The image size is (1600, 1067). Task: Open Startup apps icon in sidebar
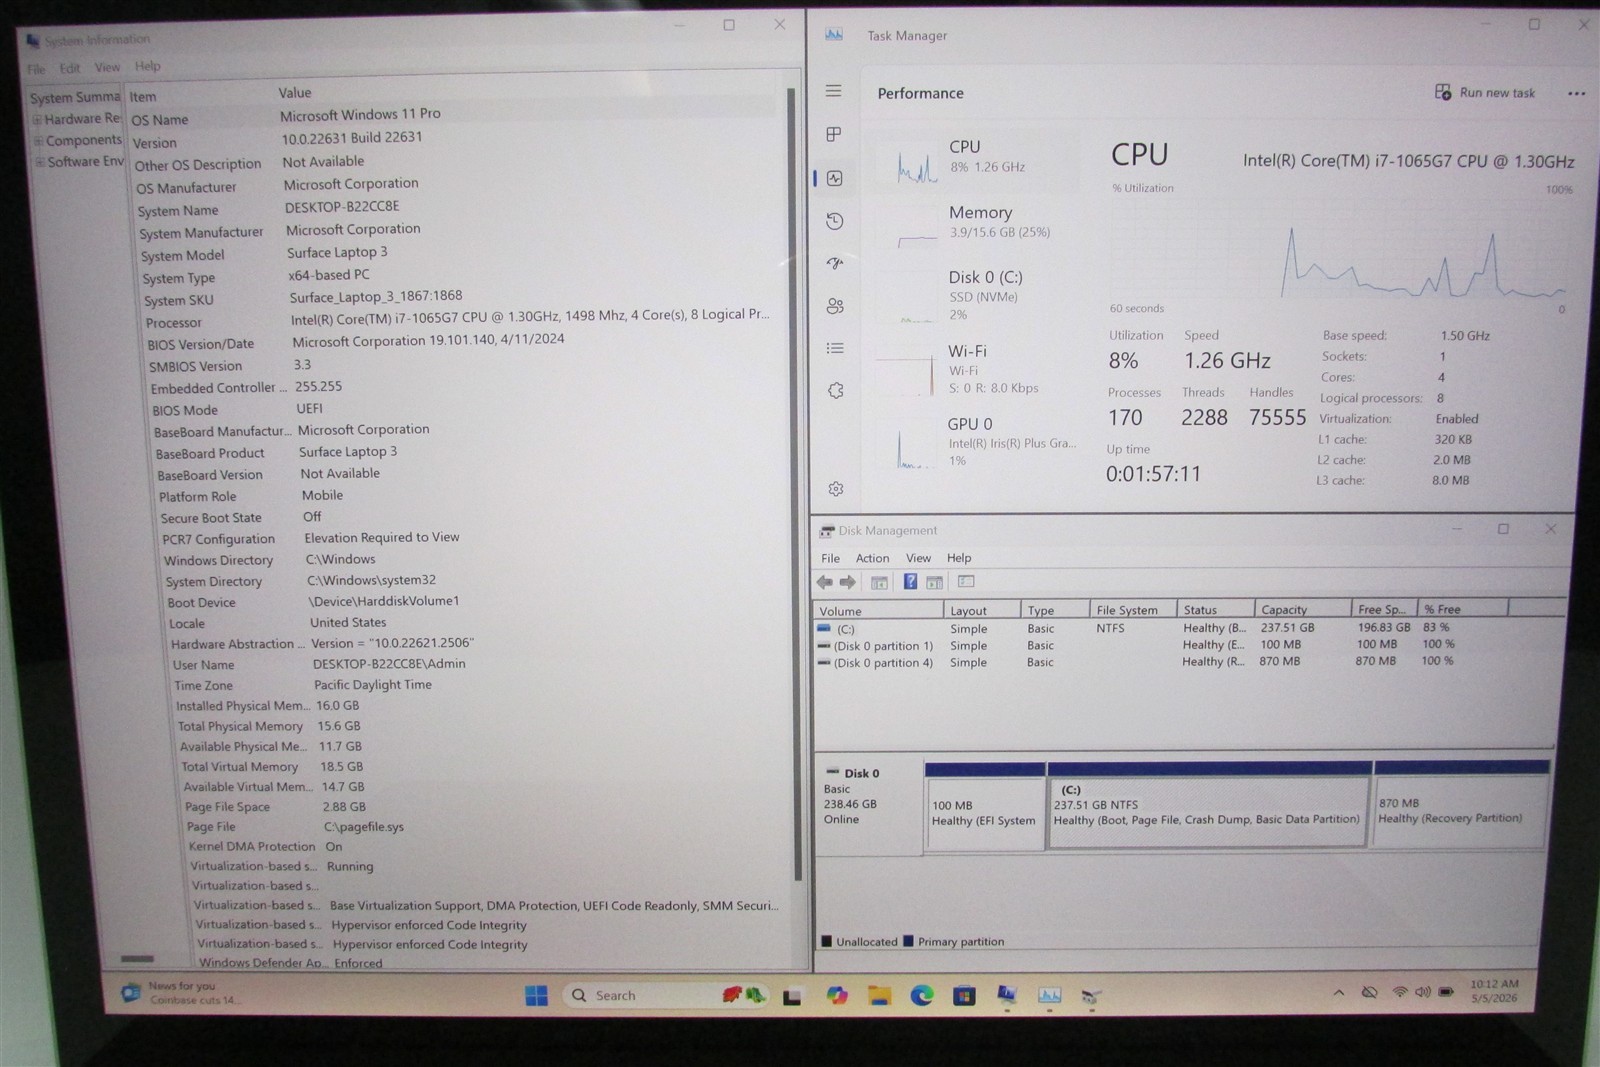coord(835,264)
